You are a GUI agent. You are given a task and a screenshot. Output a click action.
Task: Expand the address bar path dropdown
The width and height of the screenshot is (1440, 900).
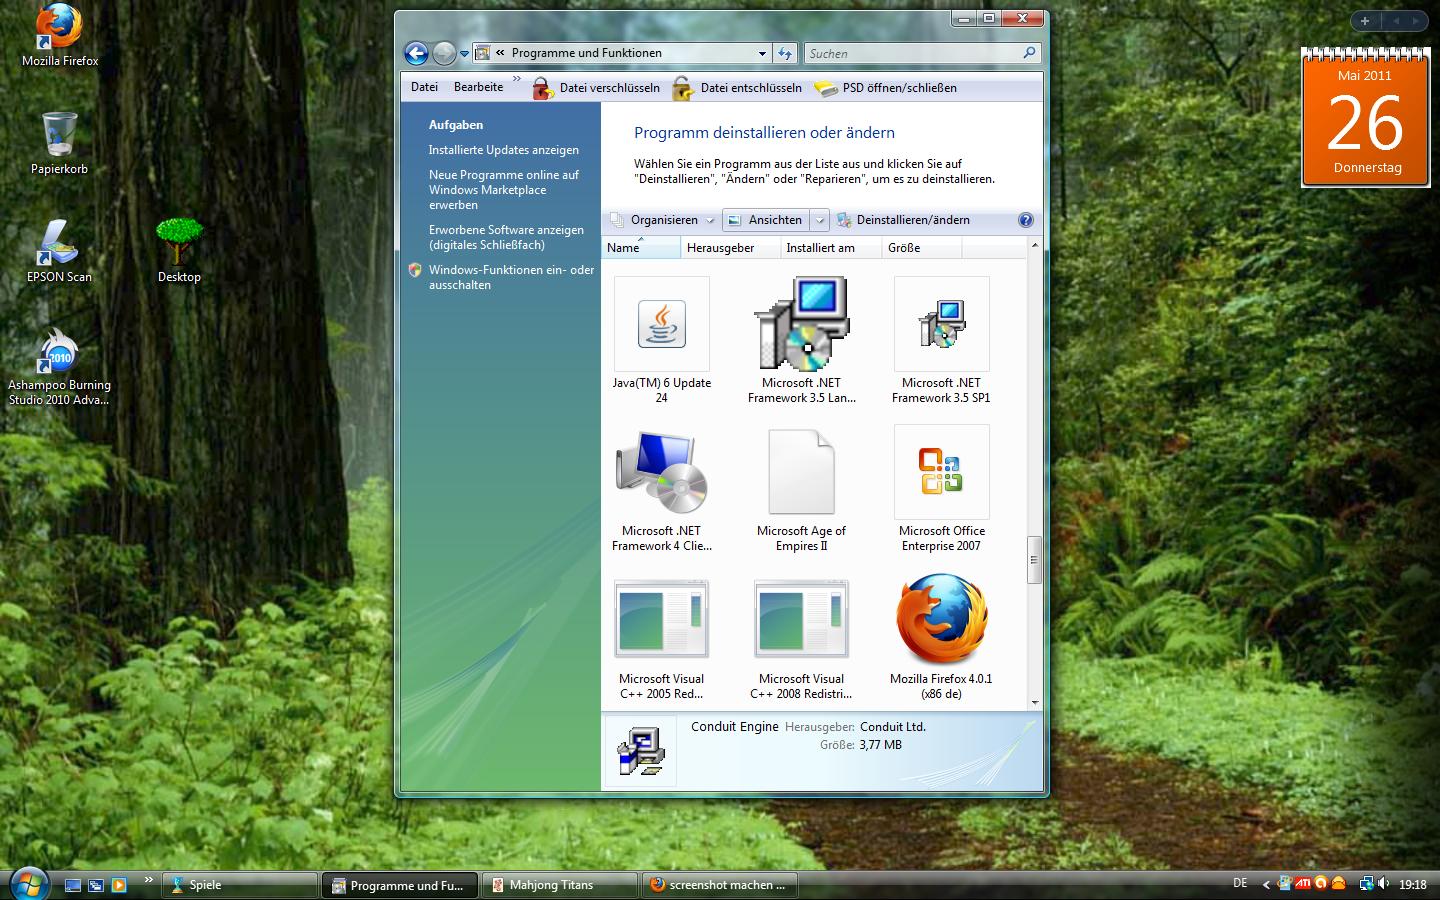pos(762,53)
